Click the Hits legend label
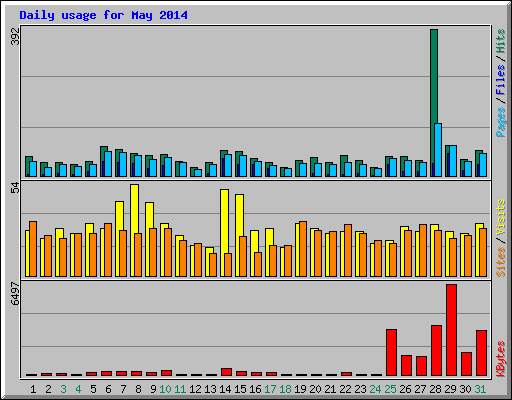 click(501, 41)
